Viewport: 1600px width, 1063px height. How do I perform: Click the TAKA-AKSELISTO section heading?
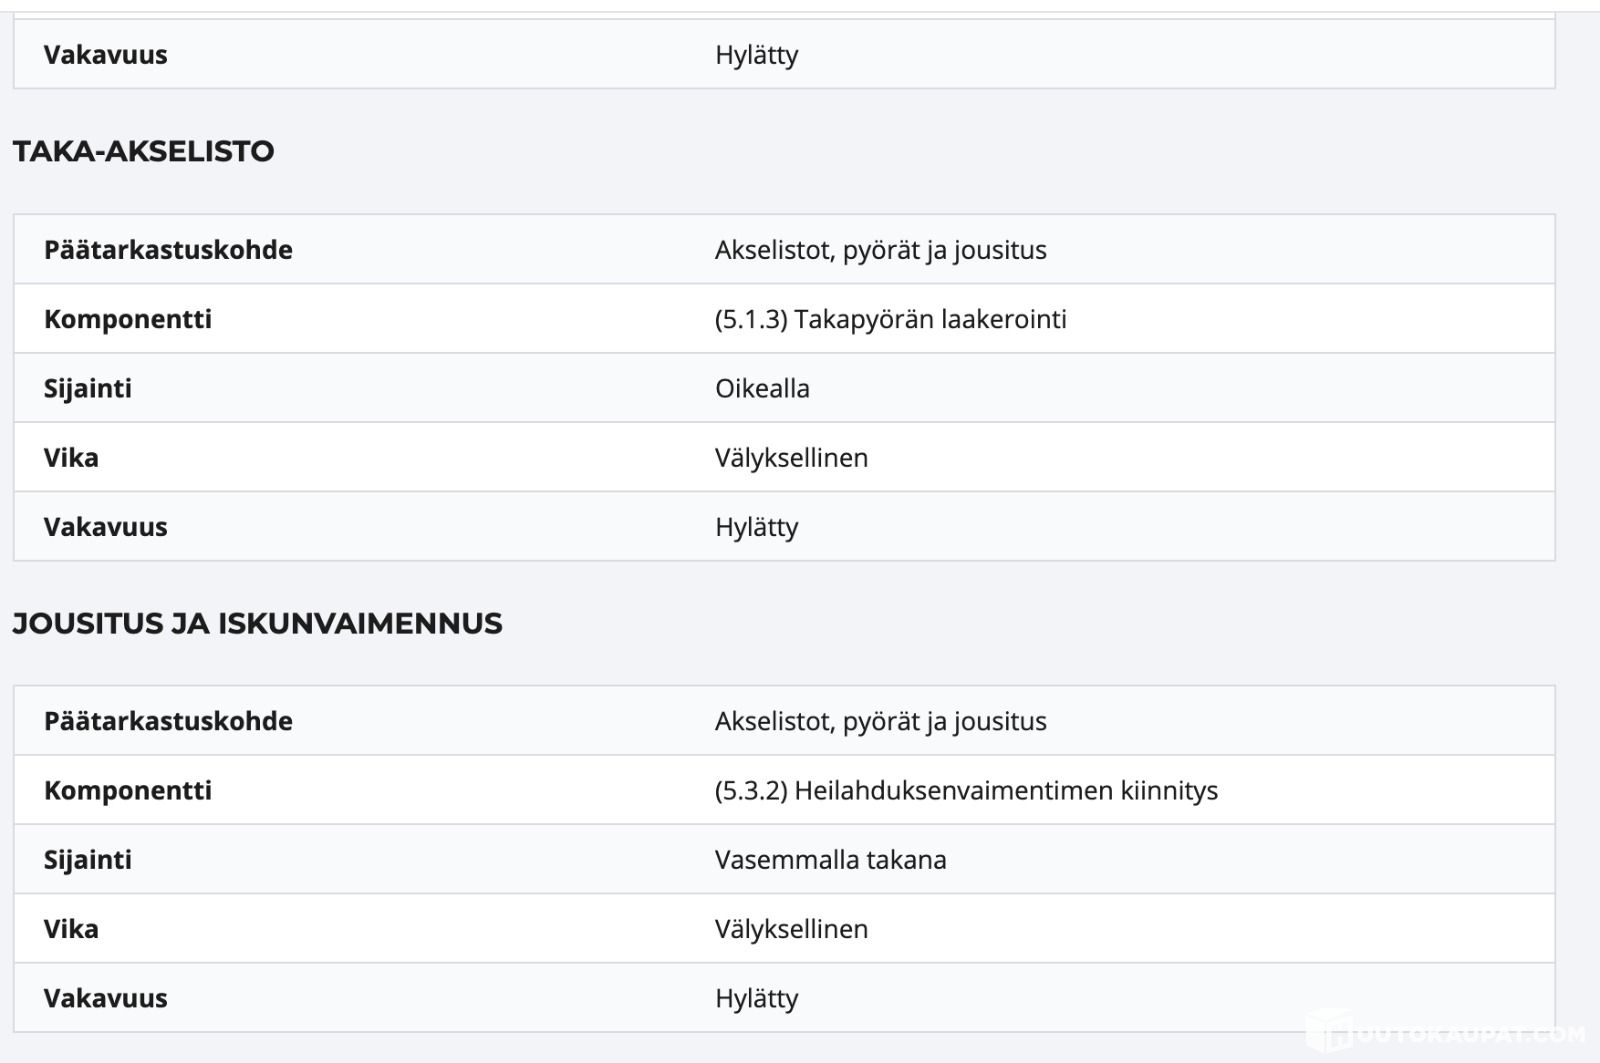143,151
